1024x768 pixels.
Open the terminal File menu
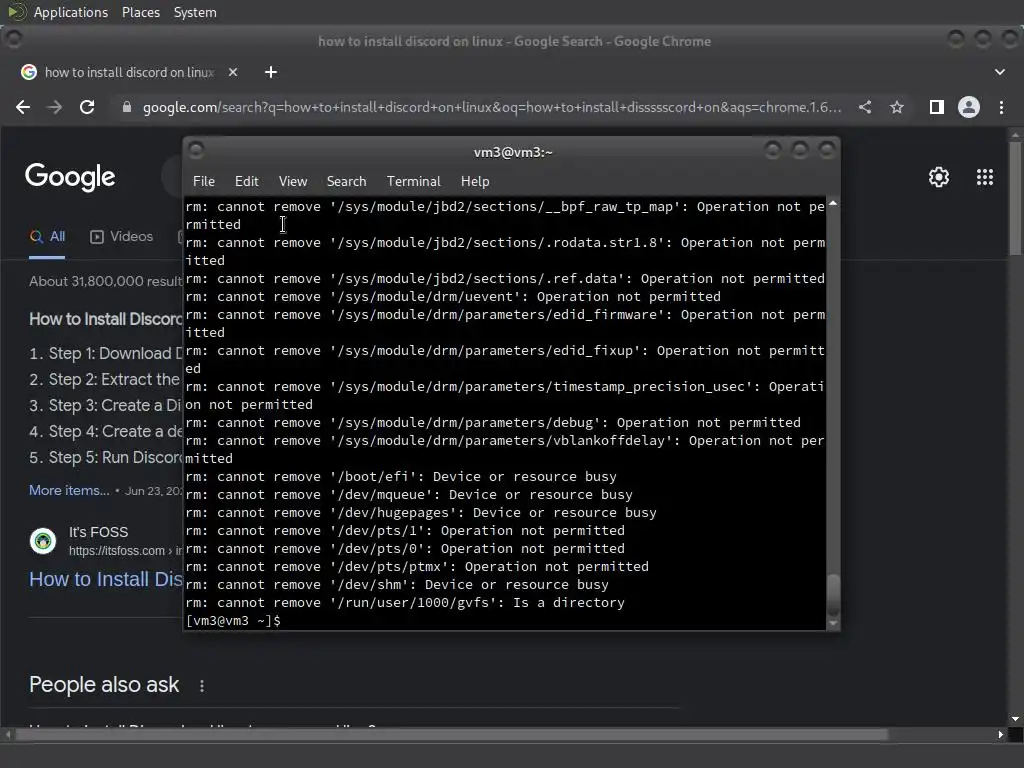204,182
